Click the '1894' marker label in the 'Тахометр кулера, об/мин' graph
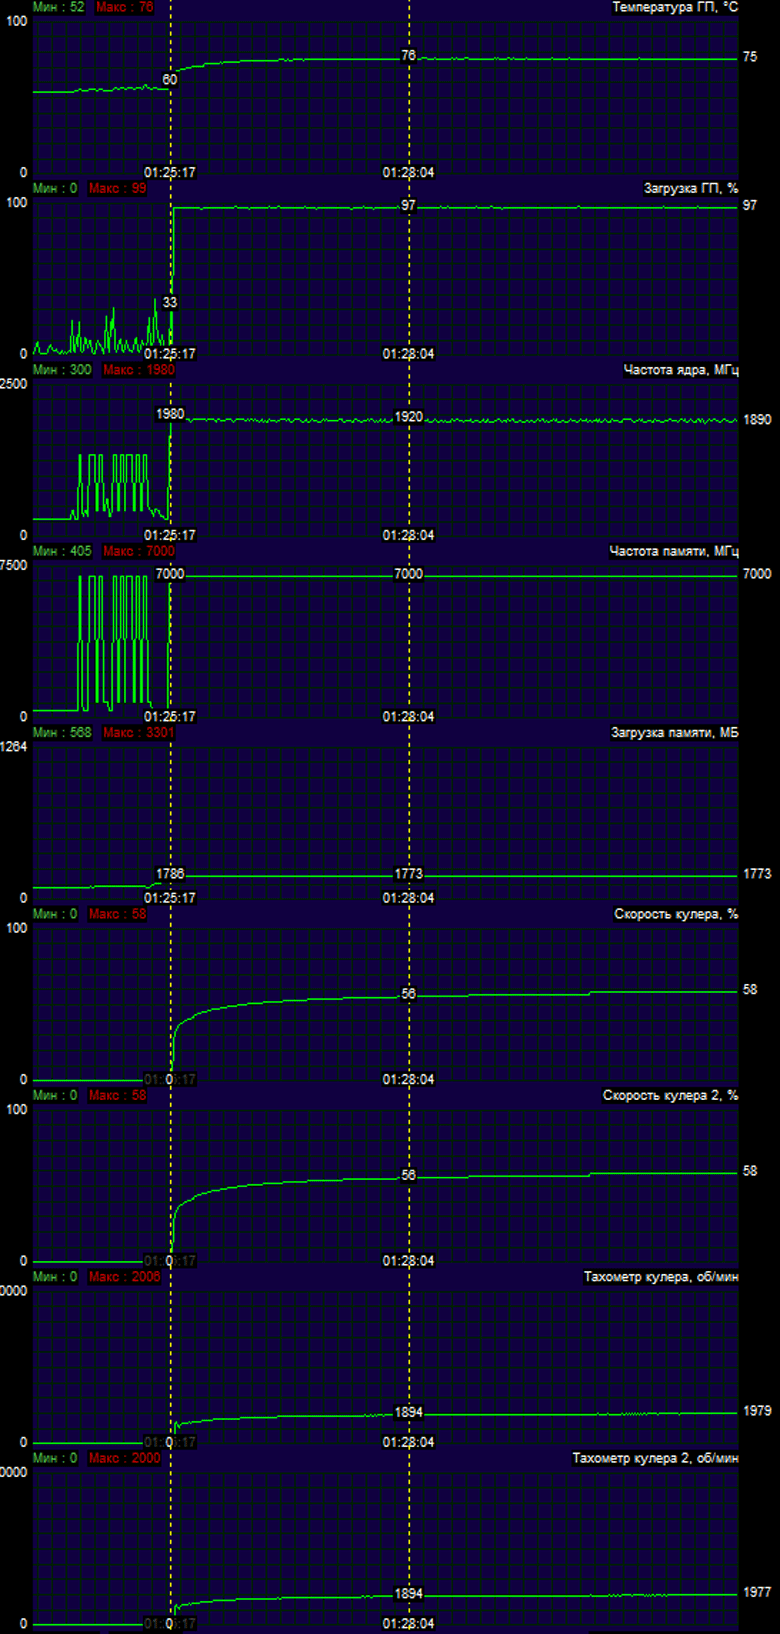 pyautogui.click(x=409, y=1413)
